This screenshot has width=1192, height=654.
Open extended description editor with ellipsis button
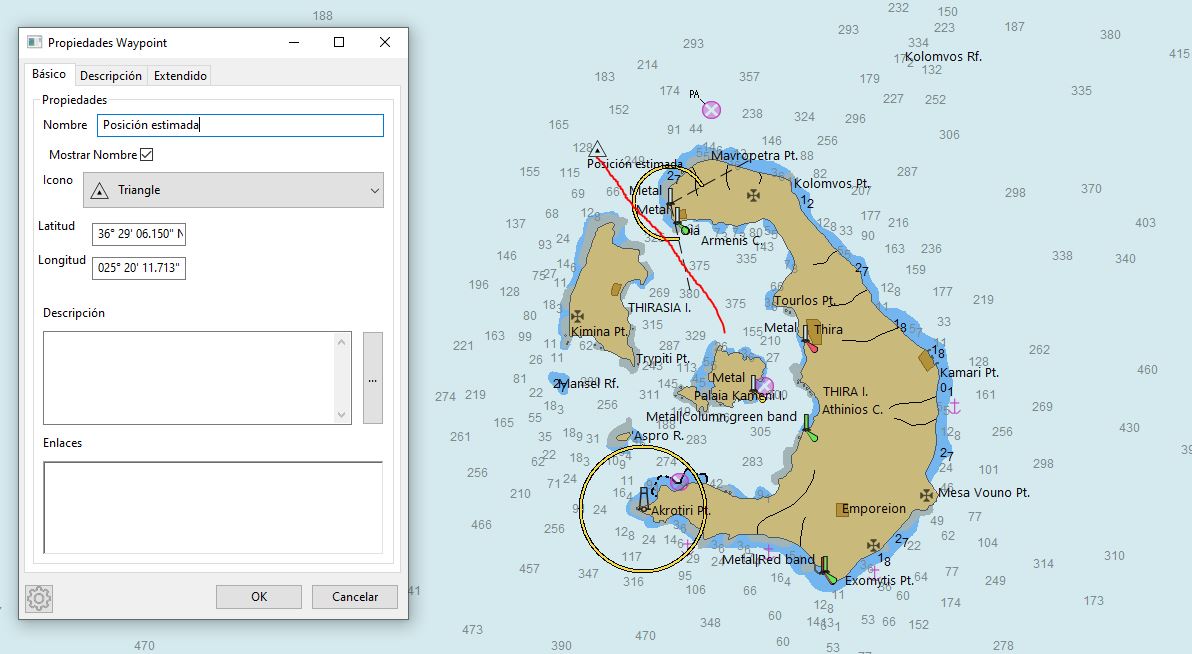tap(372, 379)
